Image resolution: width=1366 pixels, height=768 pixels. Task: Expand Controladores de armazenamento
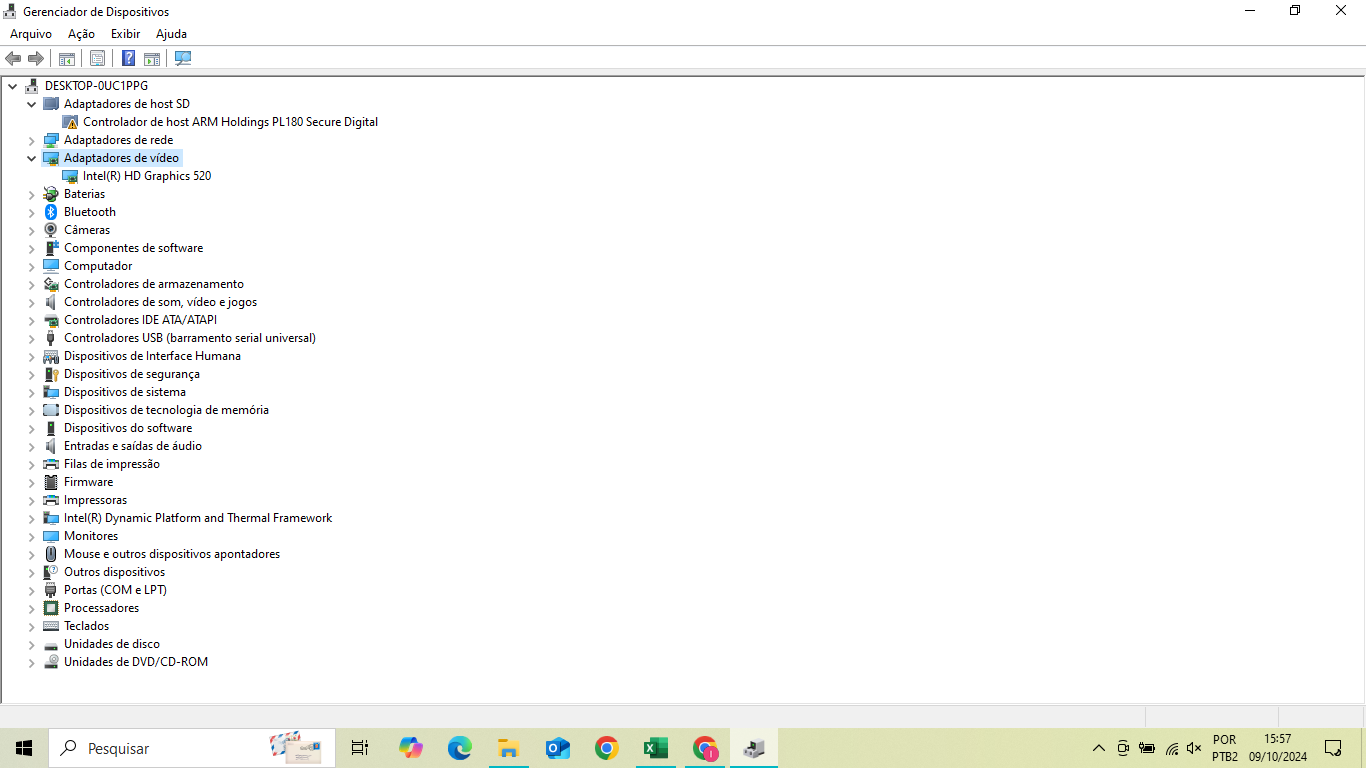(x=31, y=284)
